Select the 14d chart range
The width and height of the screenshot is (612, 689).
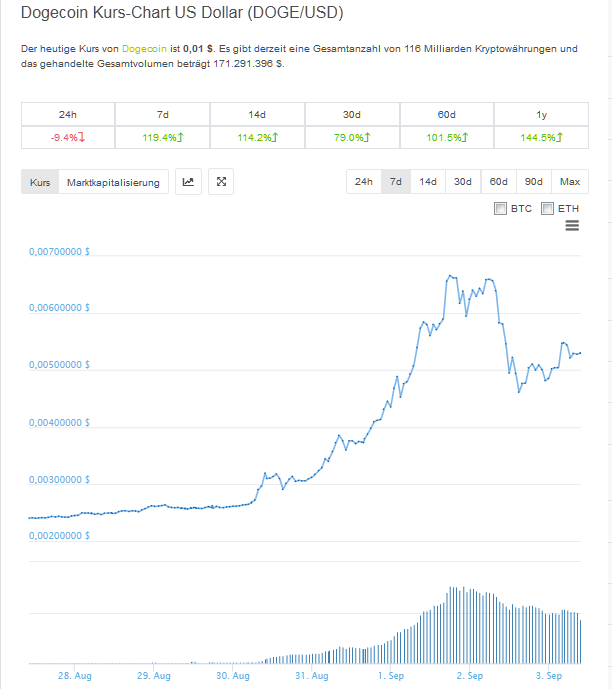(428, 181)
